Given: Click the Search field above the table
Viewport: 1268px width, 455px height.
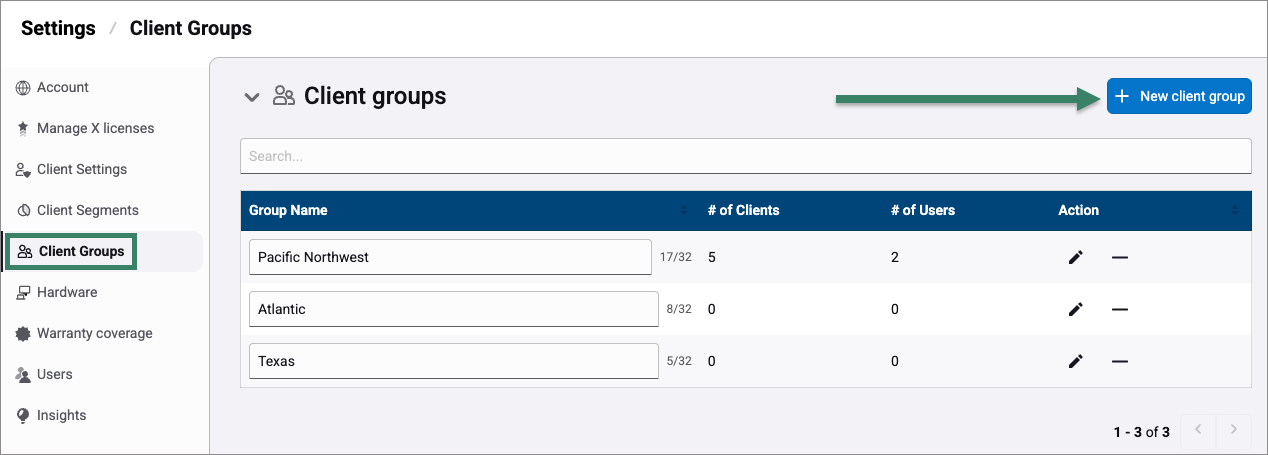Looking at the screenshot, I should click(x=745, y=156).
